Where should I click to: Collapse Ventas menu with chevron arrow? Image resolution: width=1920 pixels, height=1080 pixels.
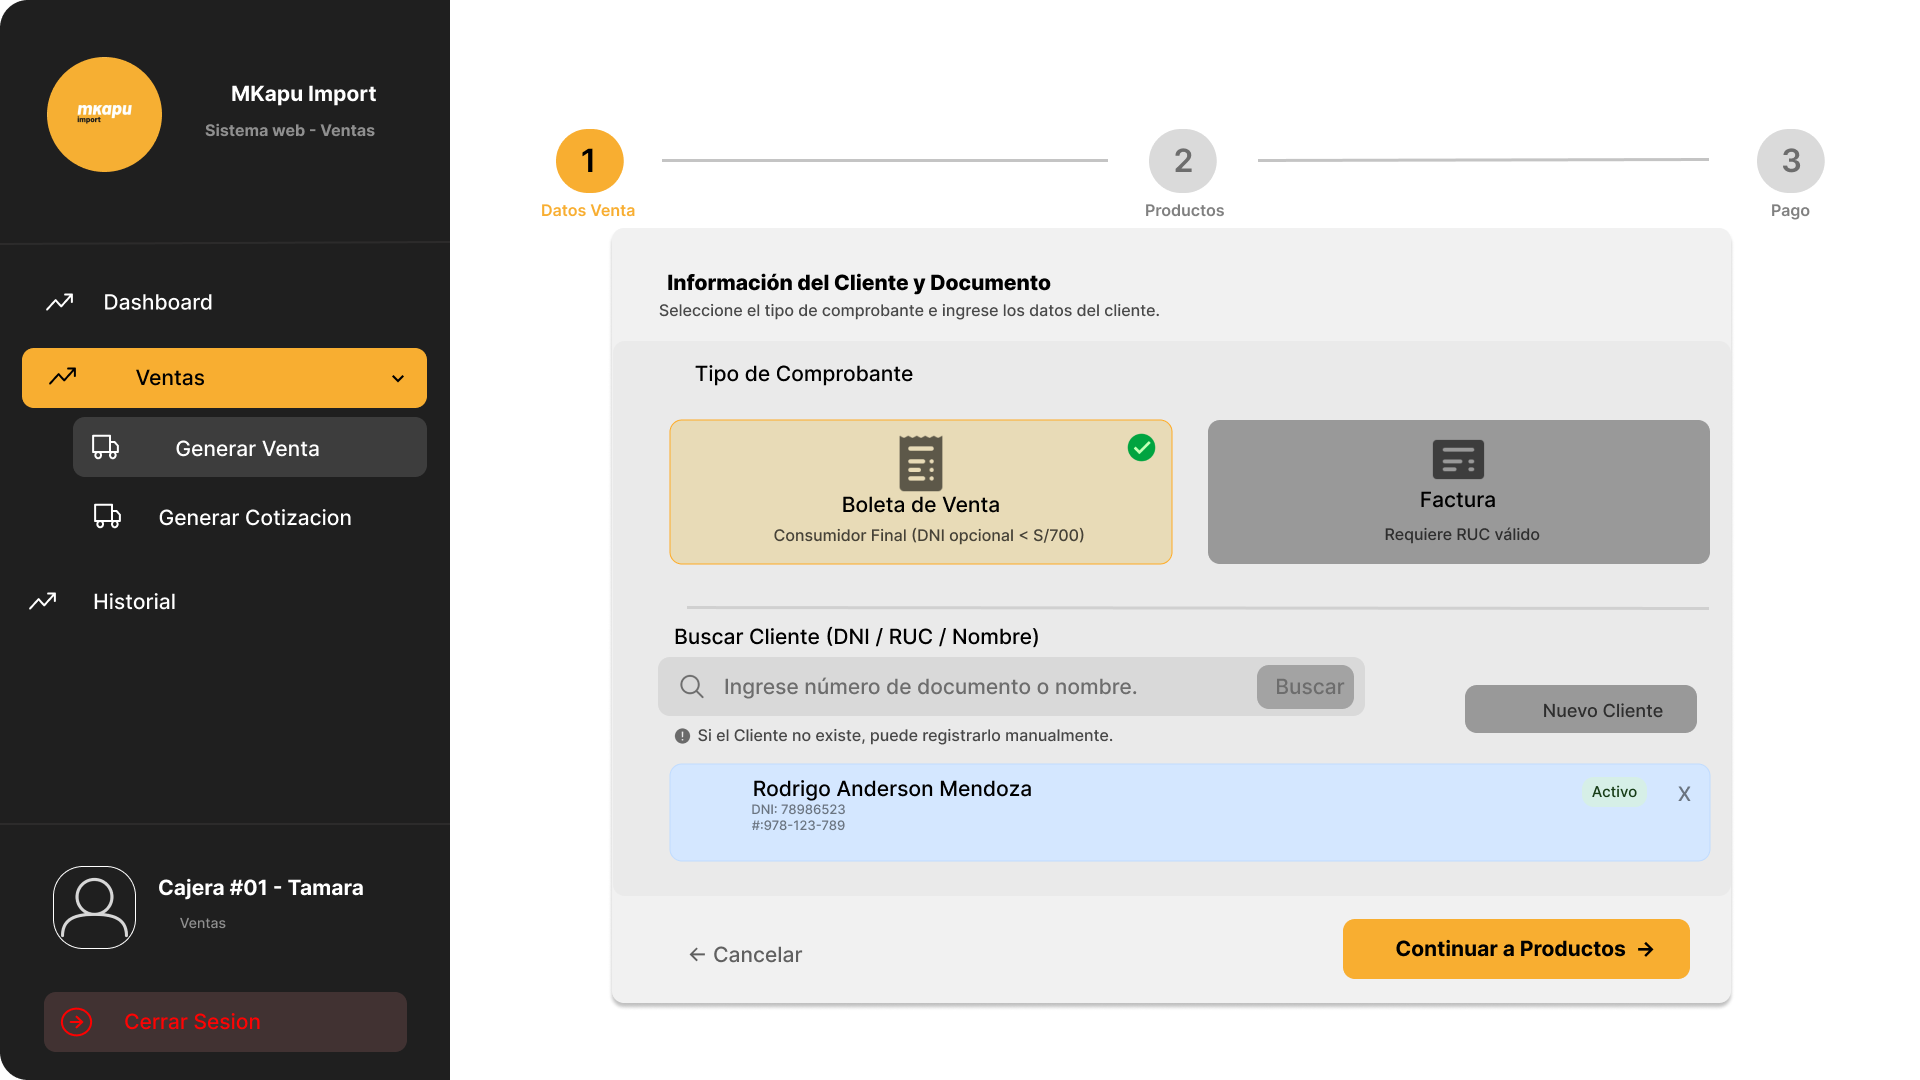(398, 378)
